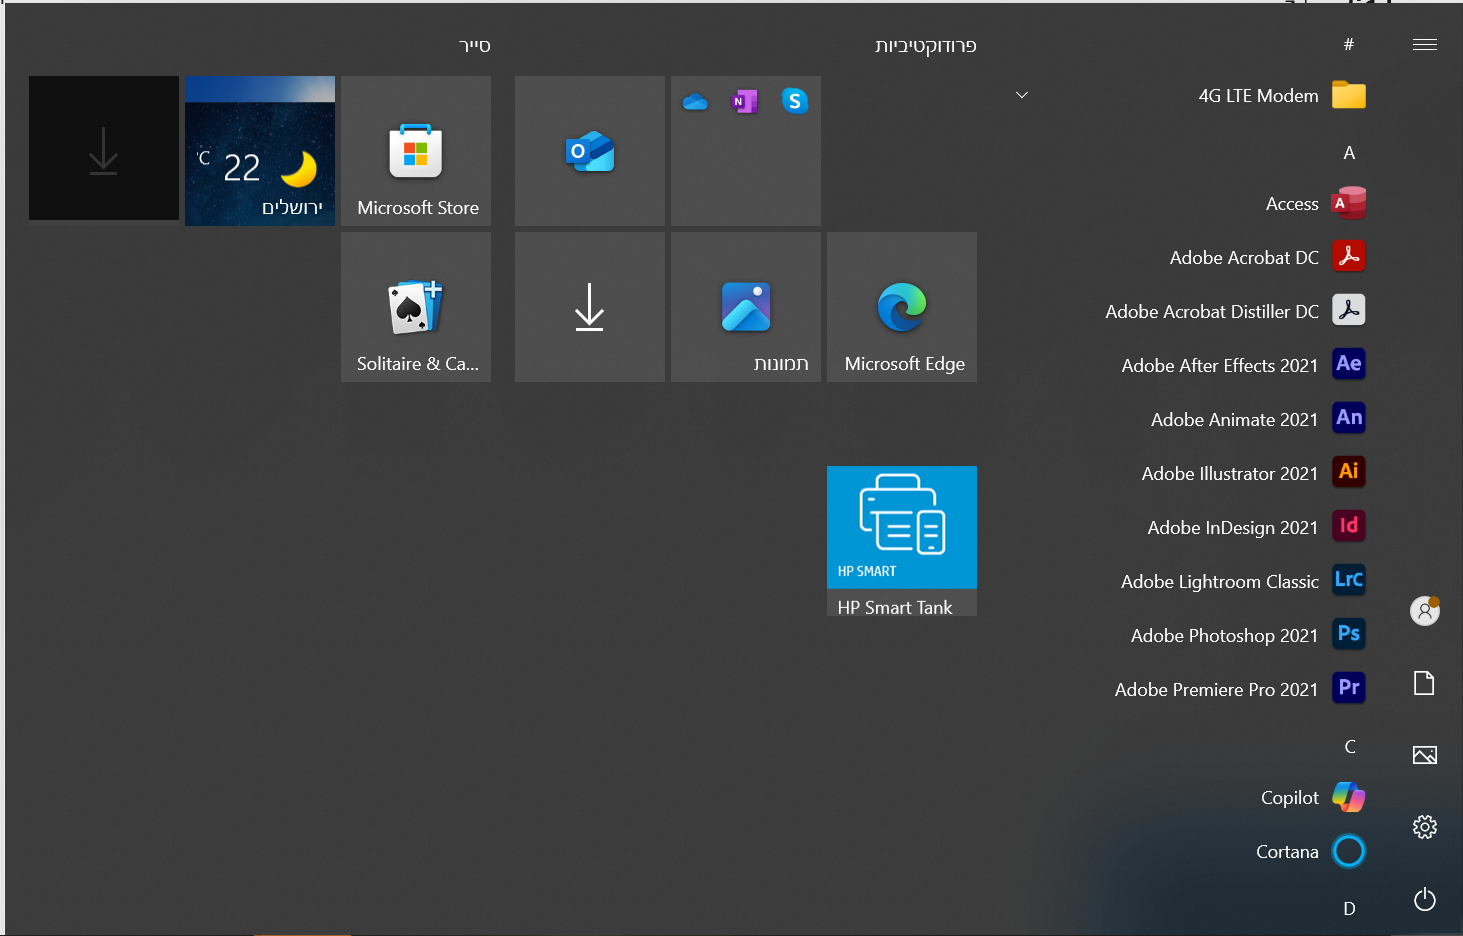Click the letter C section header
The width and height of the screenshot is (1463, 936).
coord(1350,747)
